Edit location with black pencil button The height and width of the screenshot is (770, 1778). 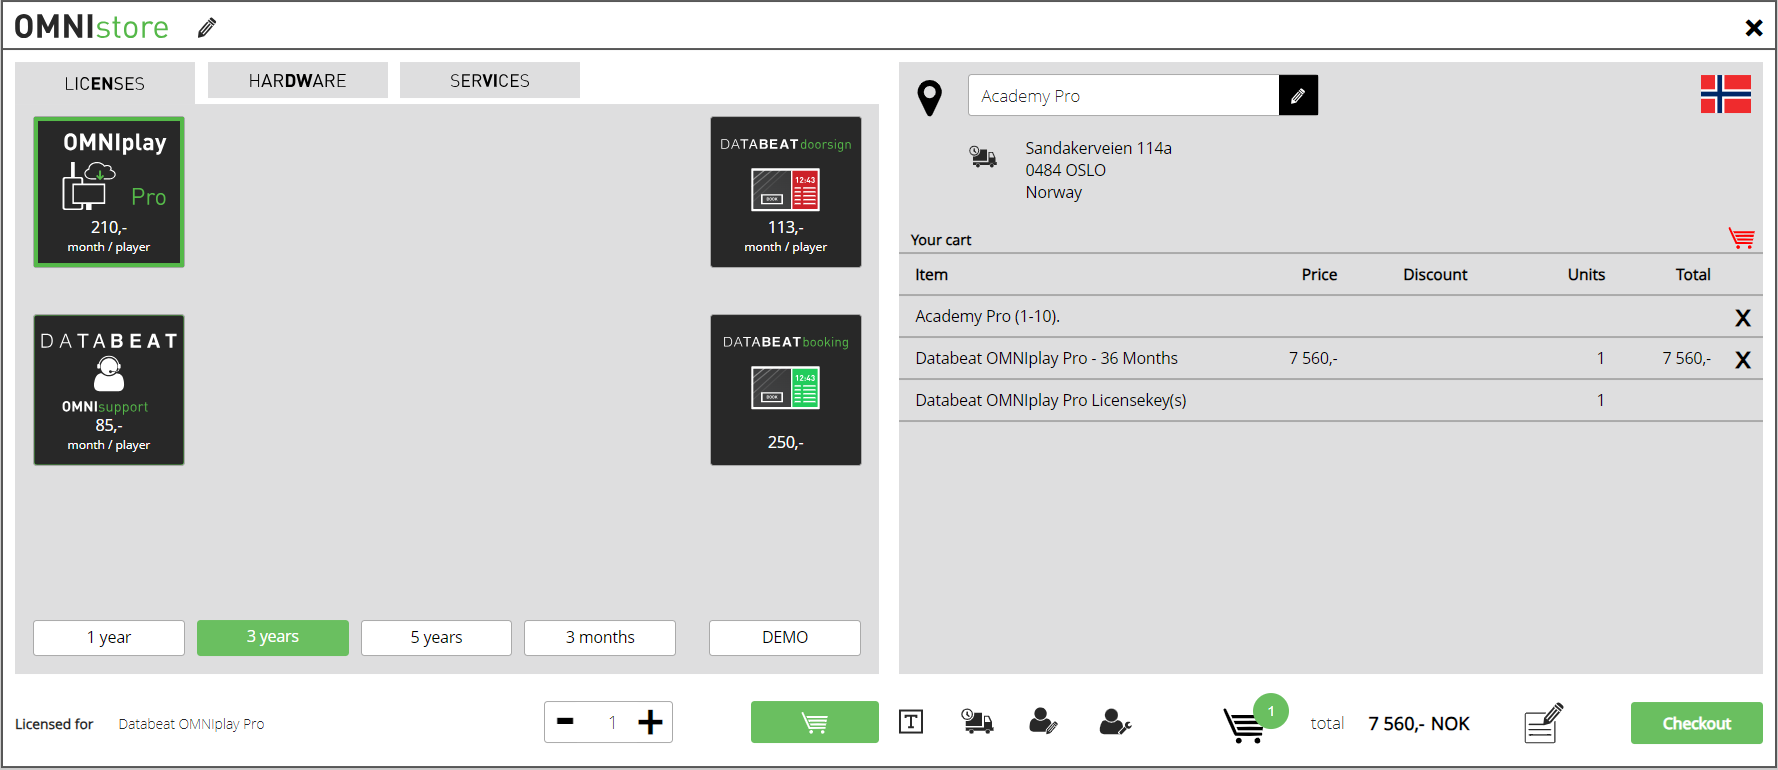[1298, 95]
